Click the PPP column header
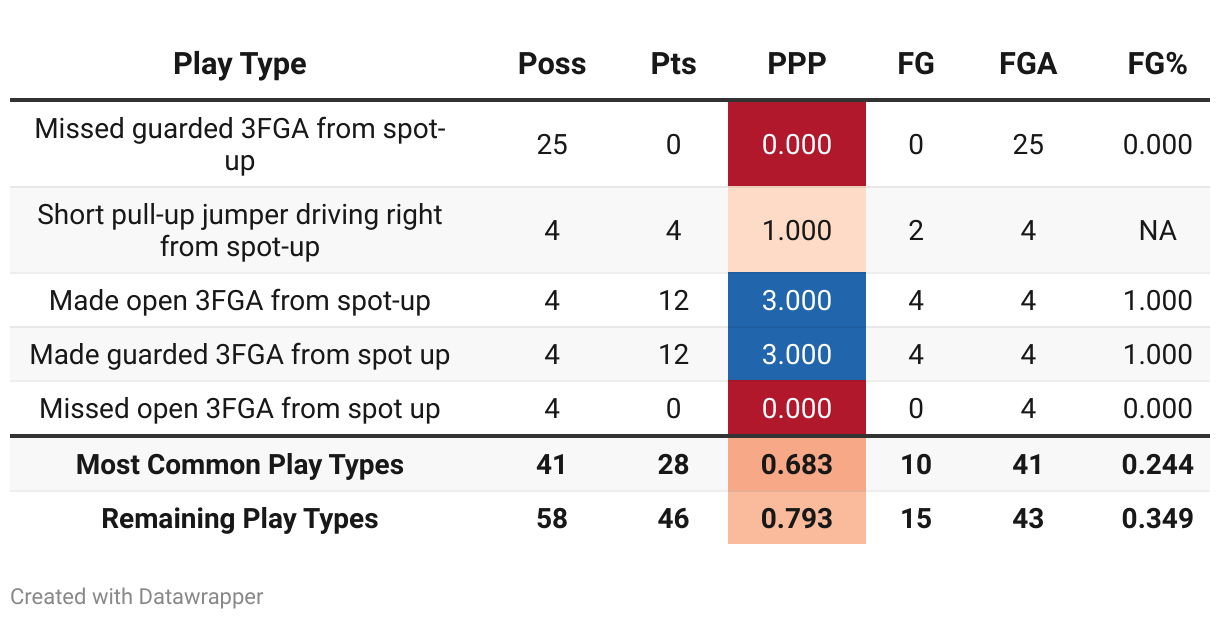This screenshot has height=620, width=1220. coord(797,64)
